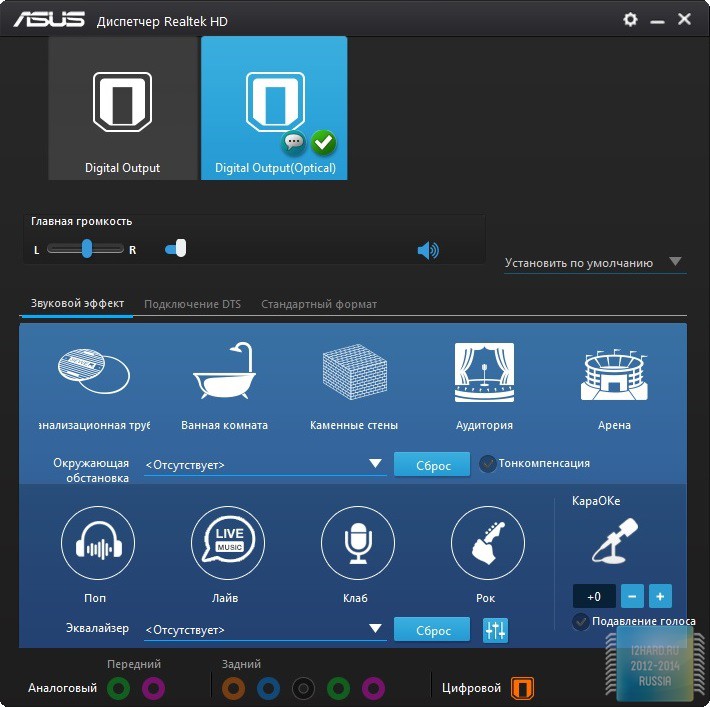The image size is (710, 707).
Task: Minimize the Realtek HD manager window
Action: tap(657, 21)
